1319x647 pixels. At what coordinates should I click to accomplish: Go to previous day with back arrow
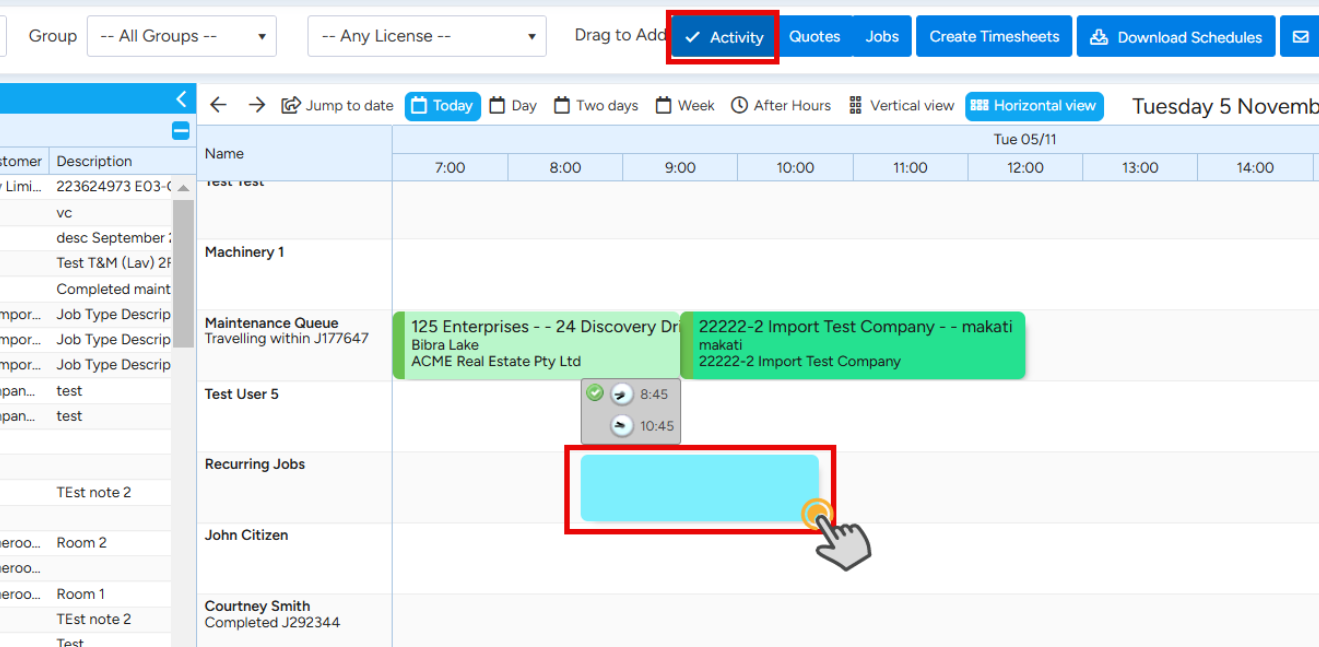pos(219,105)
